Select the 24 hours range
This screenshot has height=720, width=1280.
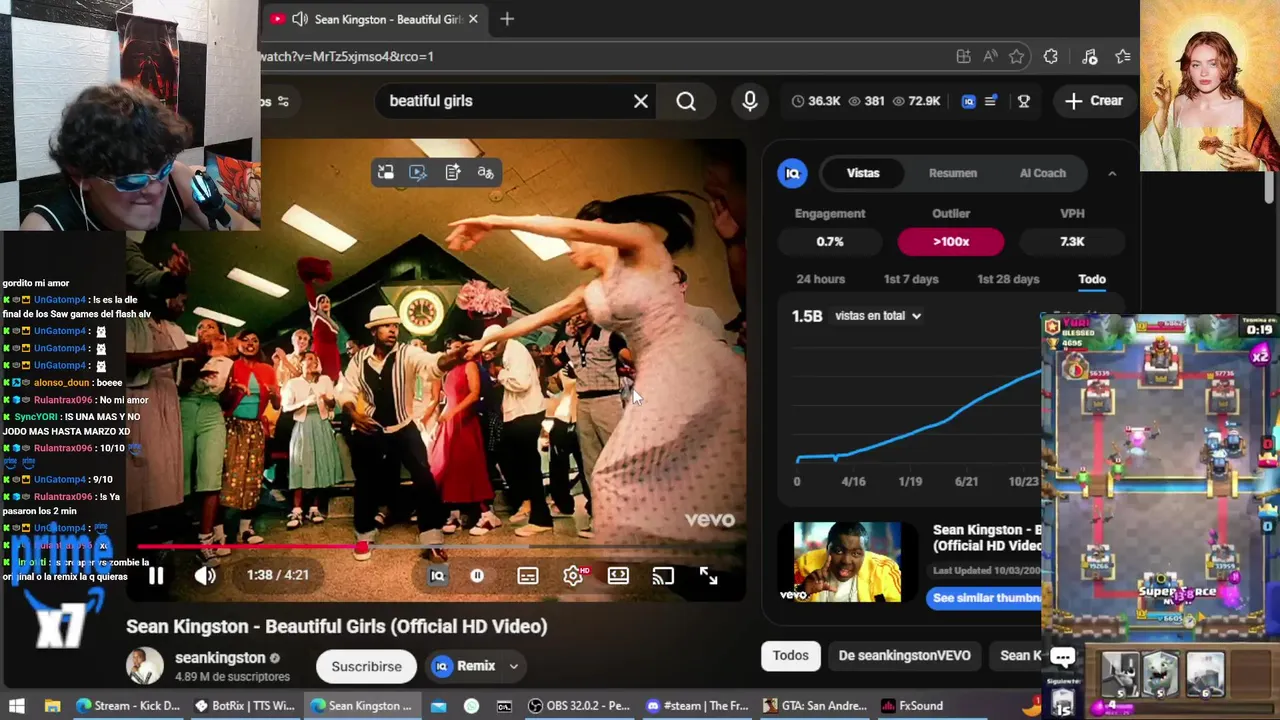click(821, 279)
